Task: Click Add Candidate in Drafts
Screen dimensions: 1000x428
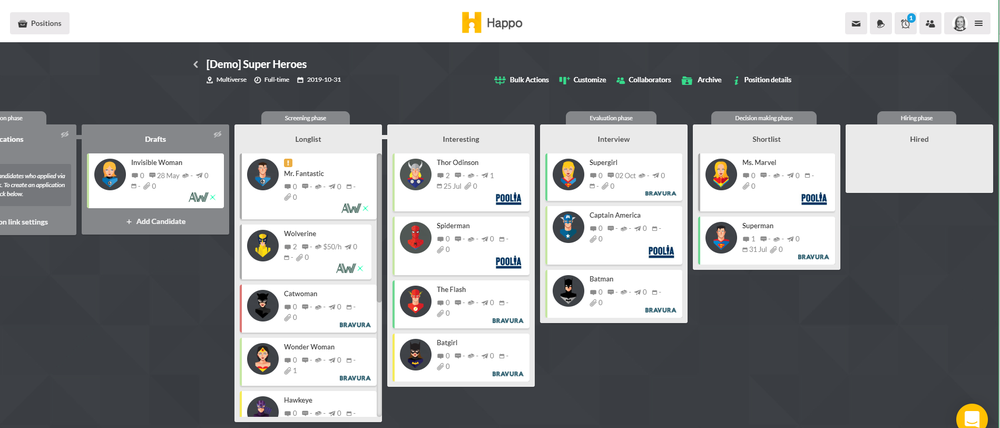Action: [156, 221]
